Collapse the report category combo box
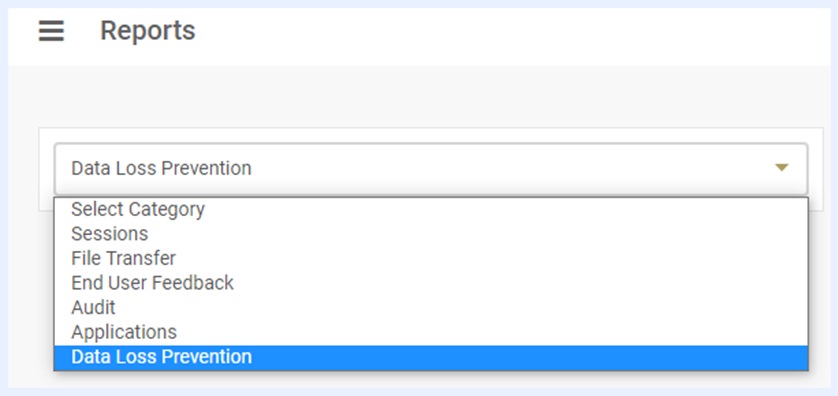This screenshot has width=838, height=396. point(431,168)
